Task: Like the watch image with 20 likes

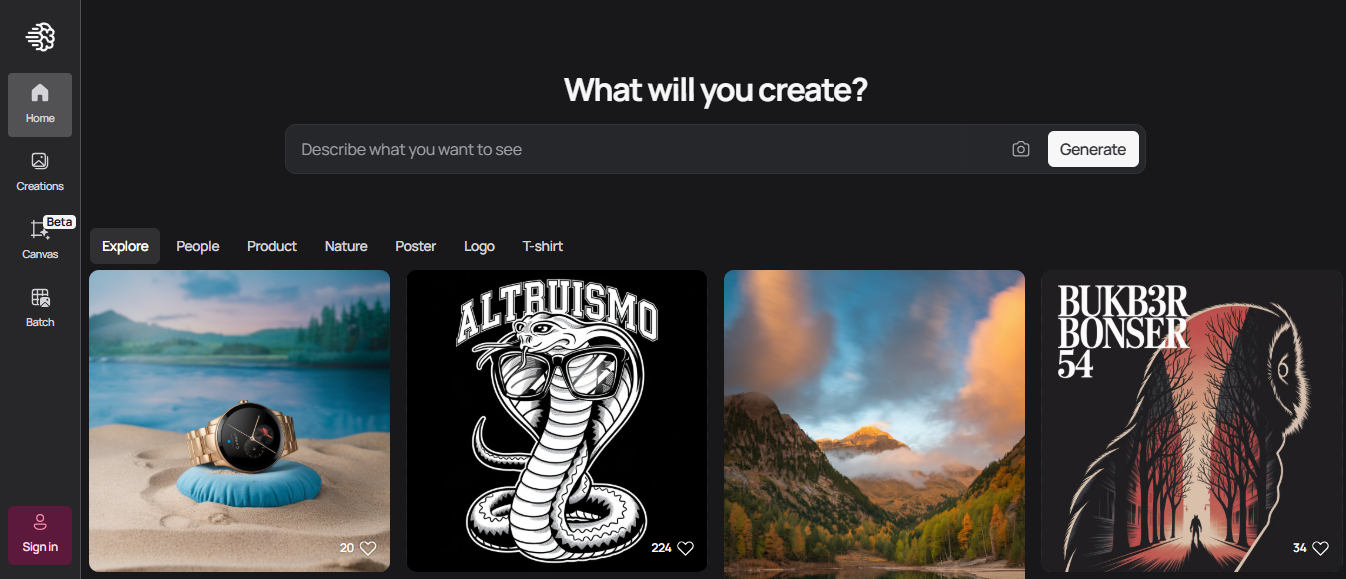Action: 368,548
